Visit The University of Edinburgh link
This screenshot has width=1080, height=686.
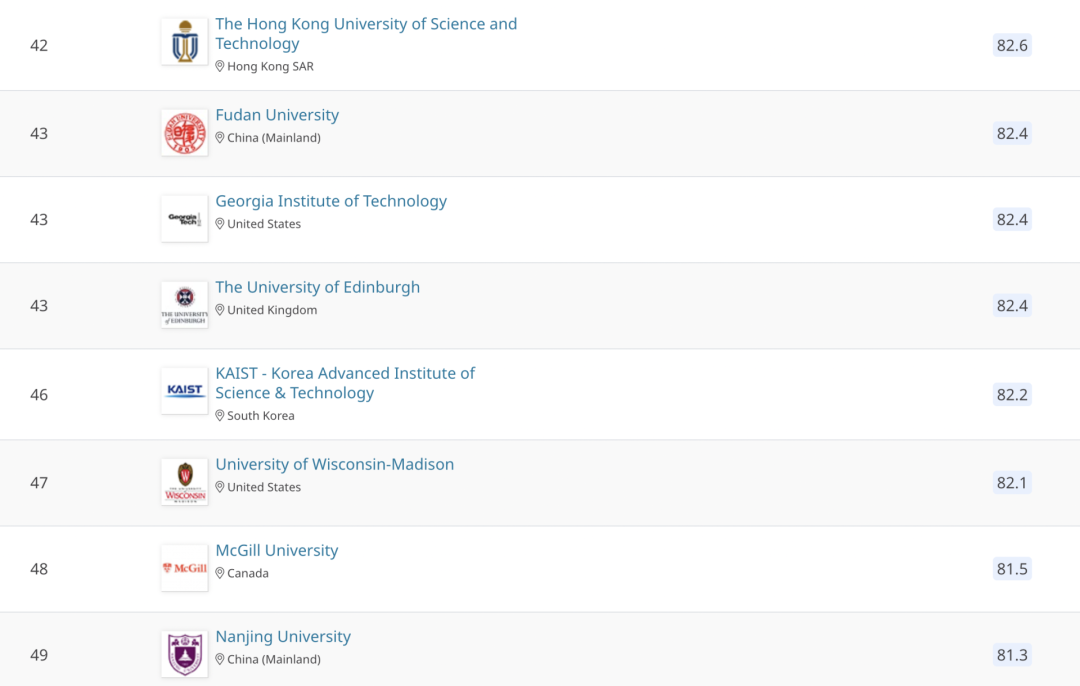tap(317, 287)
